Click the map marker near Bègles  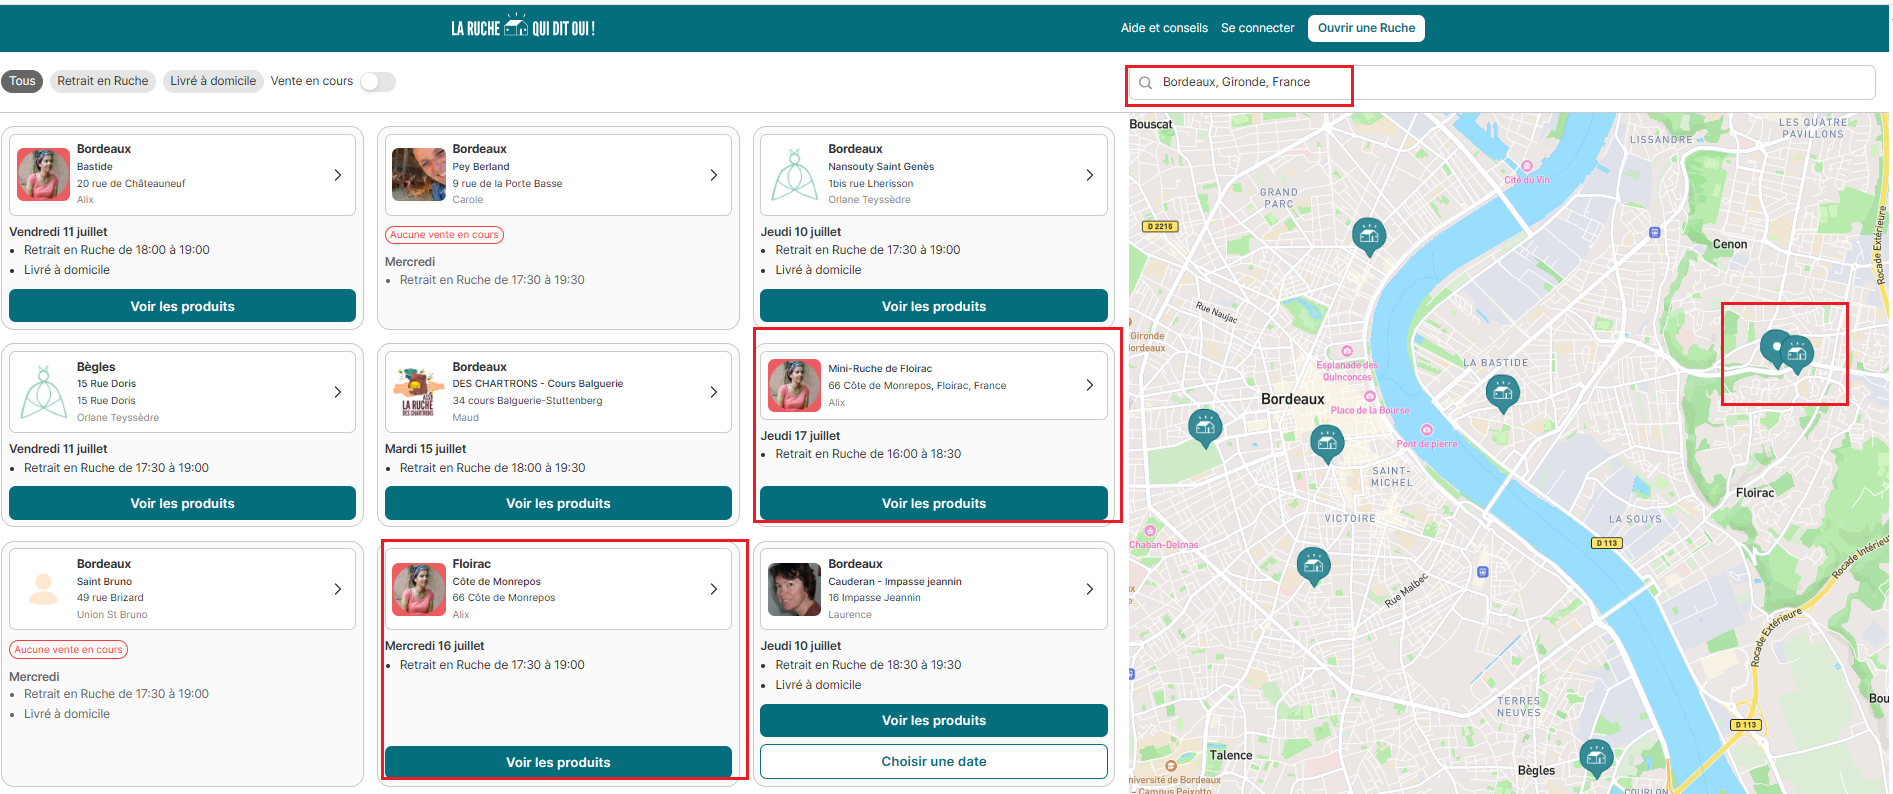coord(1596,757)
